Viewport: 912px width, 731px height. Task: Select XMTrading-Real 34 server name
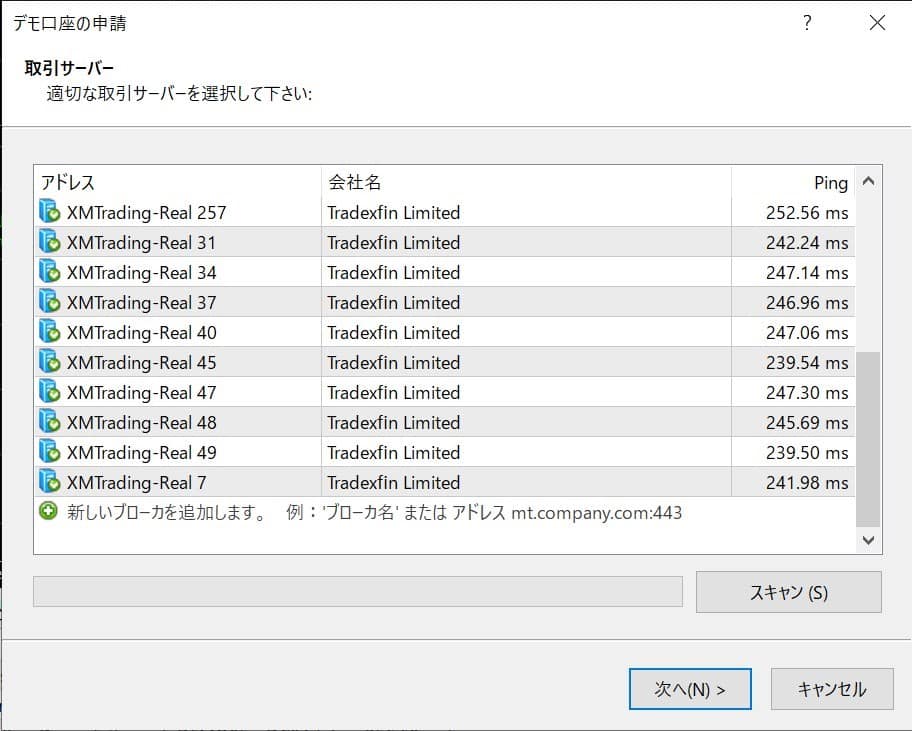(x=141, y=273)
